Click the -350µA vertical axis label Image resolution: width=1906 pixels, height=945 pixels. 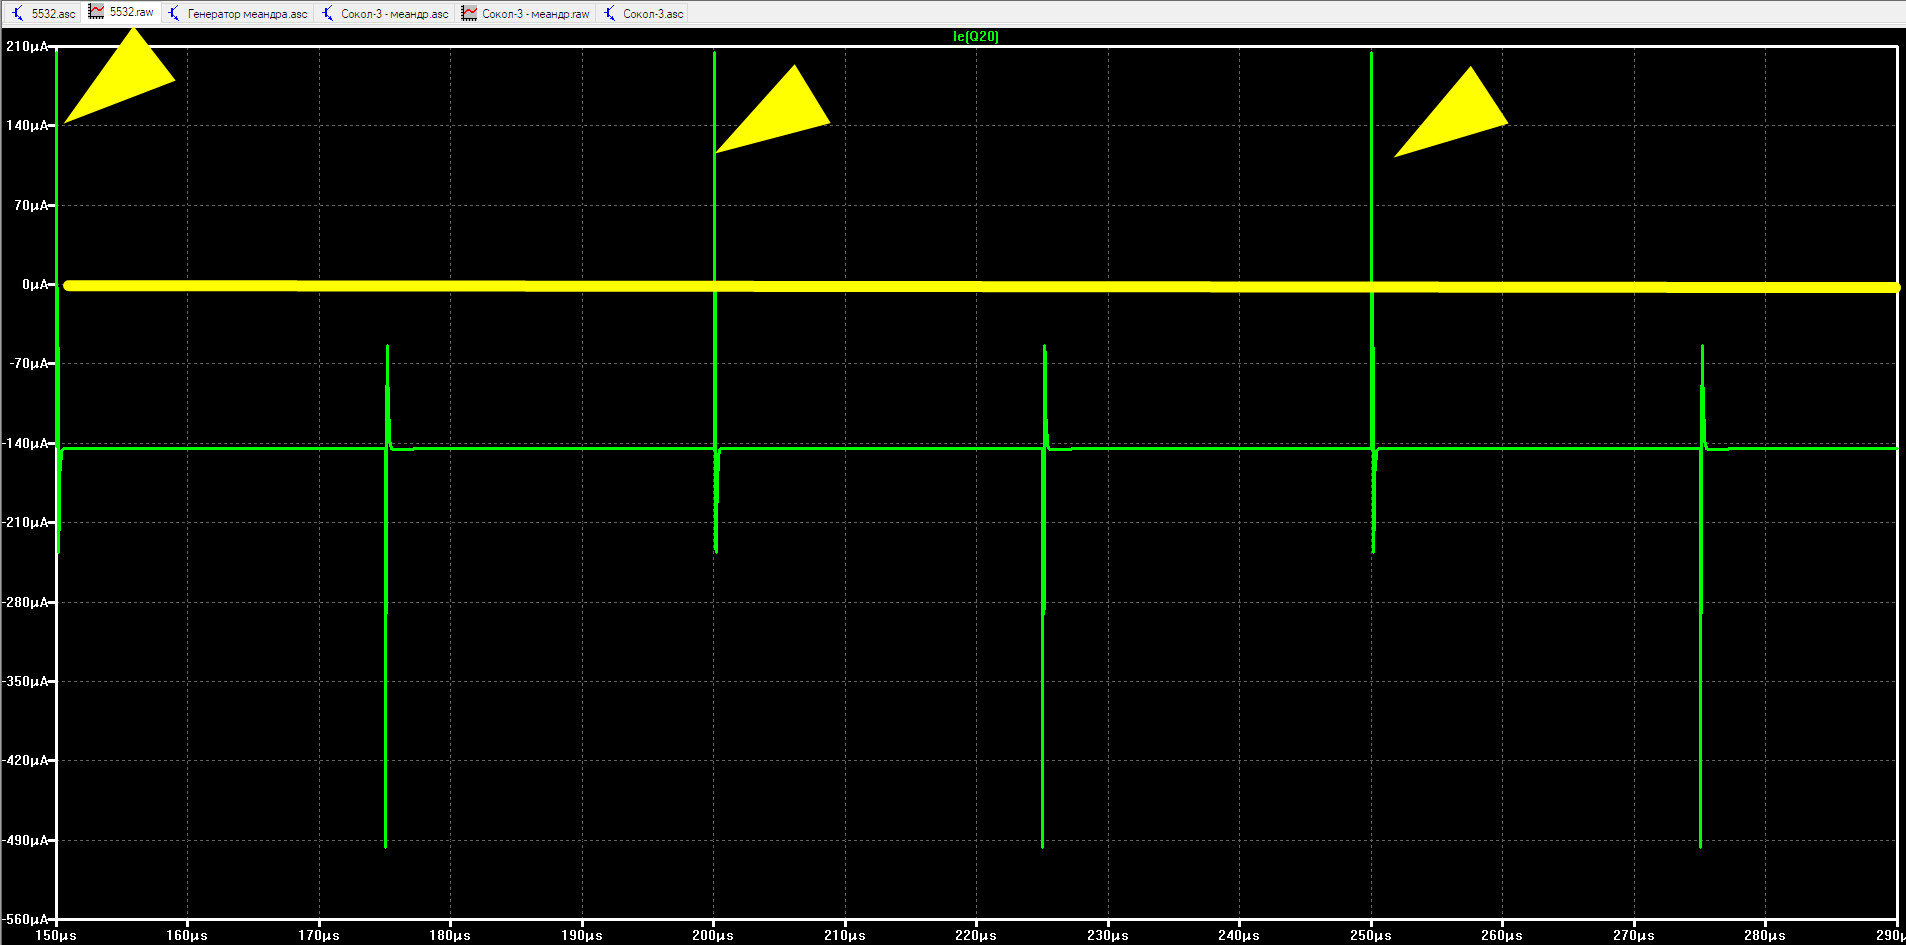[25, 682]
